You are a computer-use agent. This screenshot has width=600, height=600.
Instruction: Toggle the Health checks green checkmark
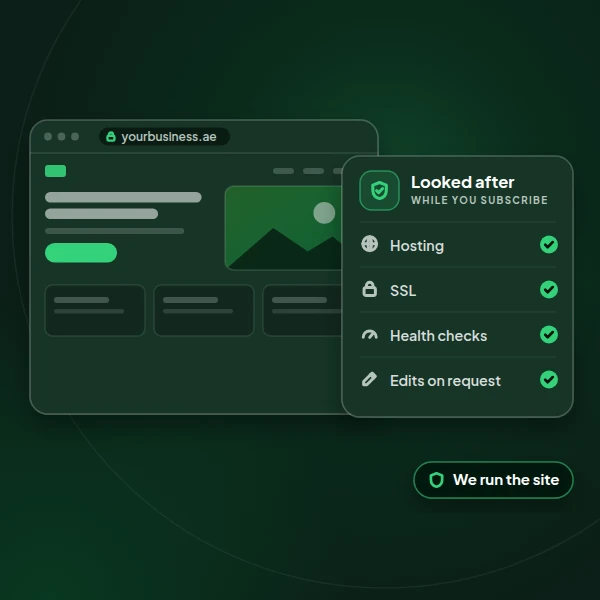point(549,334)
